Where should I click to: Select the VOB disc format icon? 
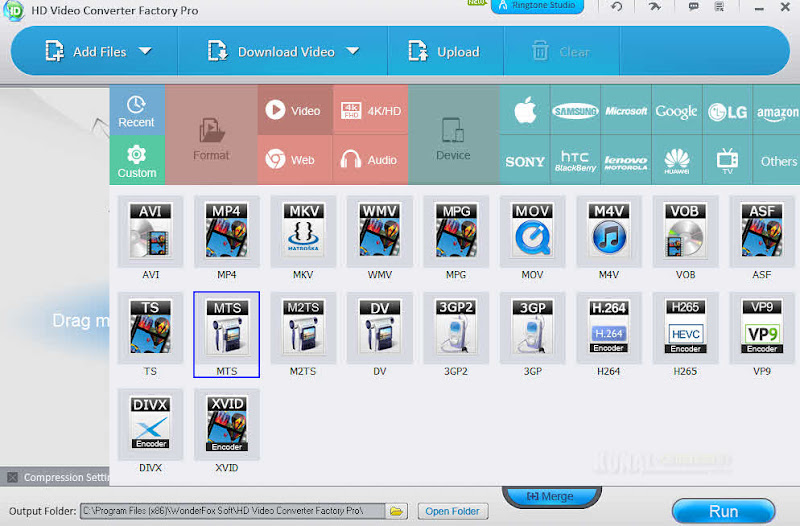click(x=685, y=232)
